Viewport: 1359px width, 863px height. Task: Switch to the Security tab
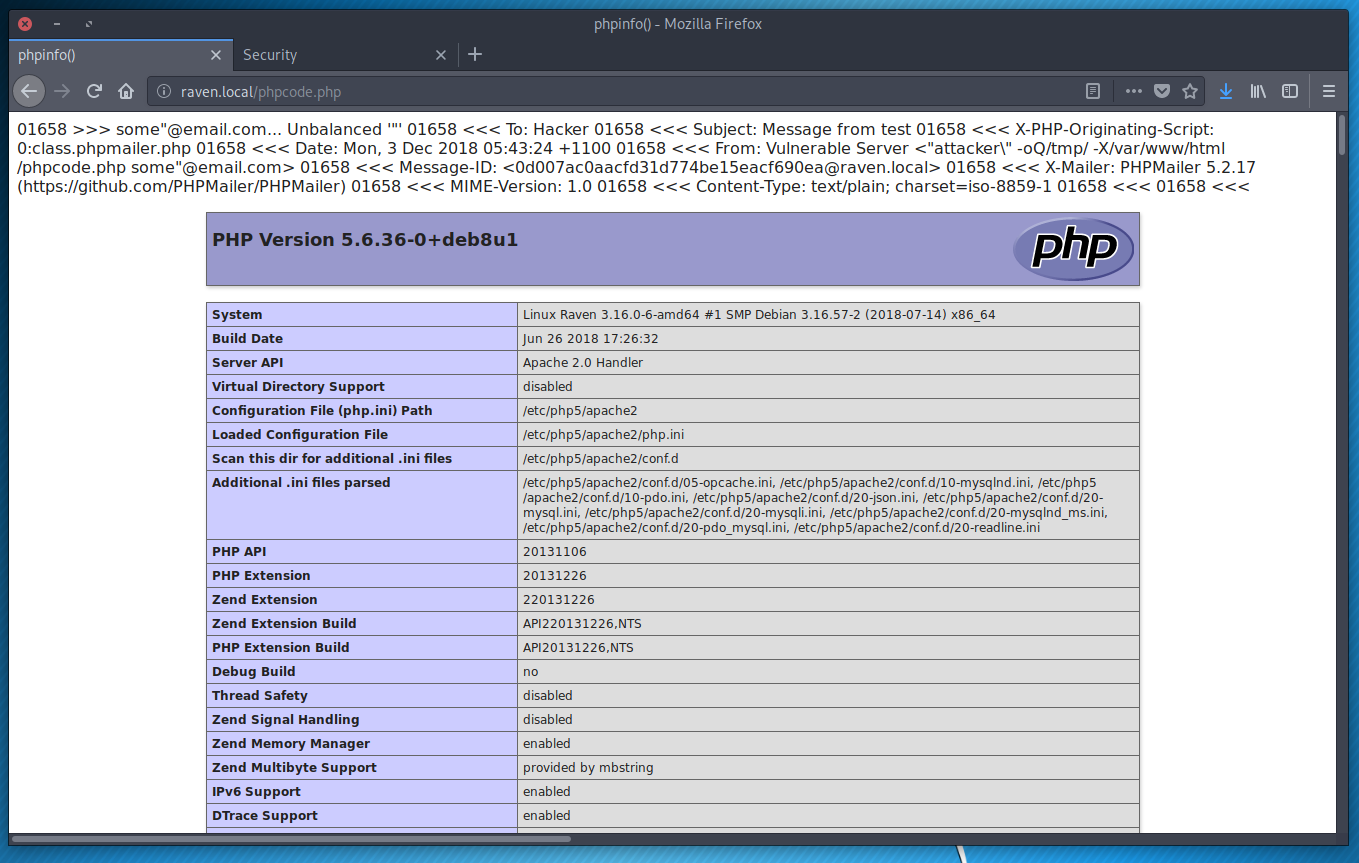pos(345,55)
